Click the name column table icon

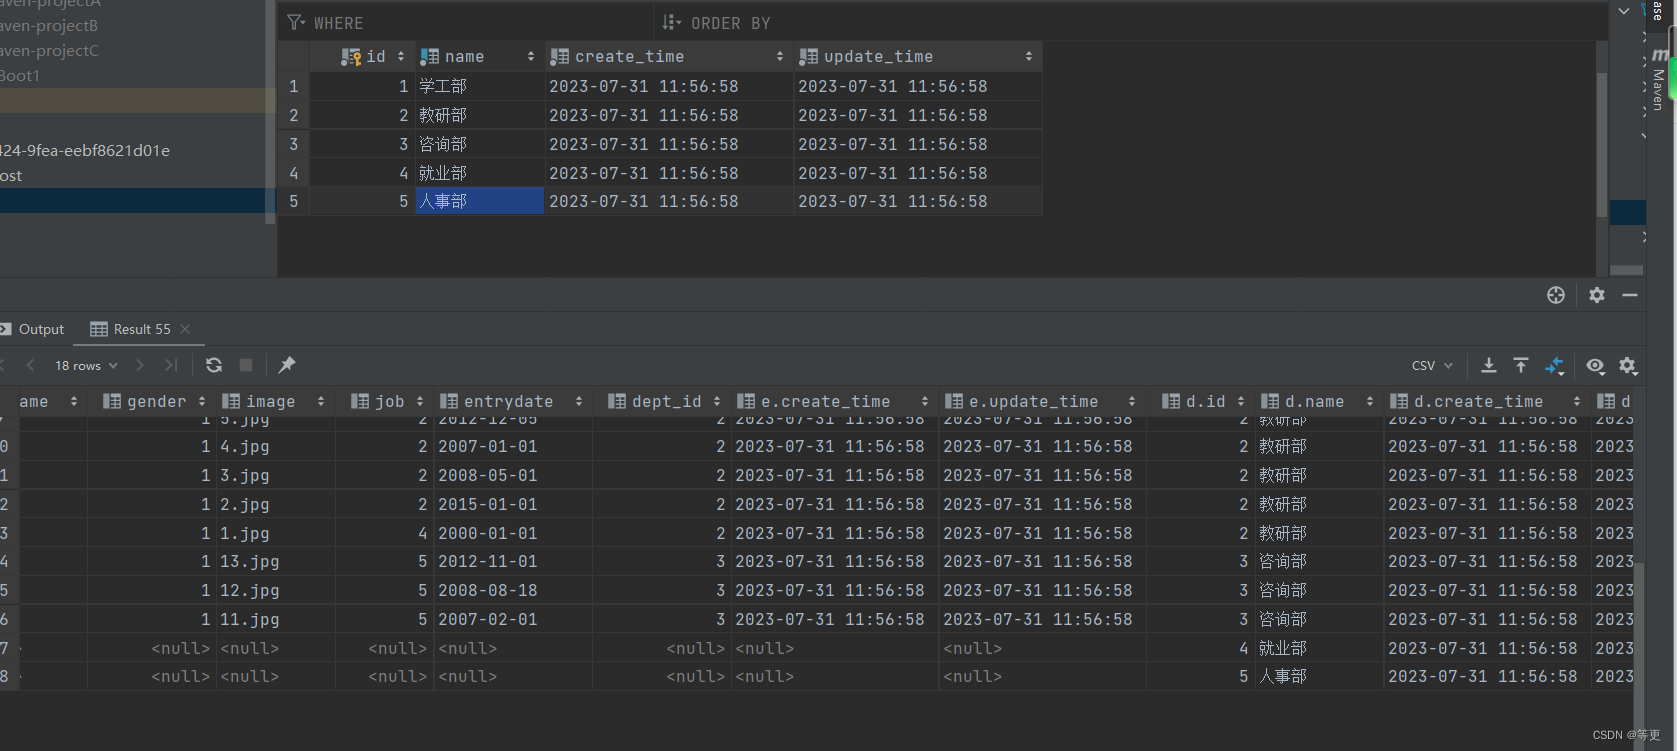429,57
